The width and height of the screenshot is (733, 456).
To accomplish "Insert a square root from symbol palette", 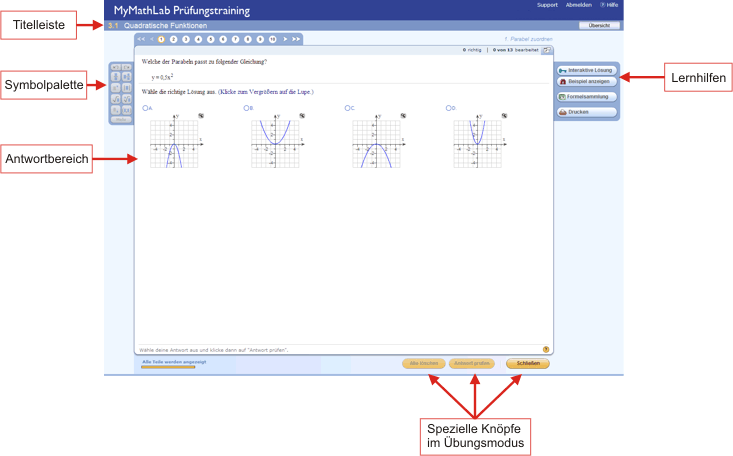I will coord(115,99).
